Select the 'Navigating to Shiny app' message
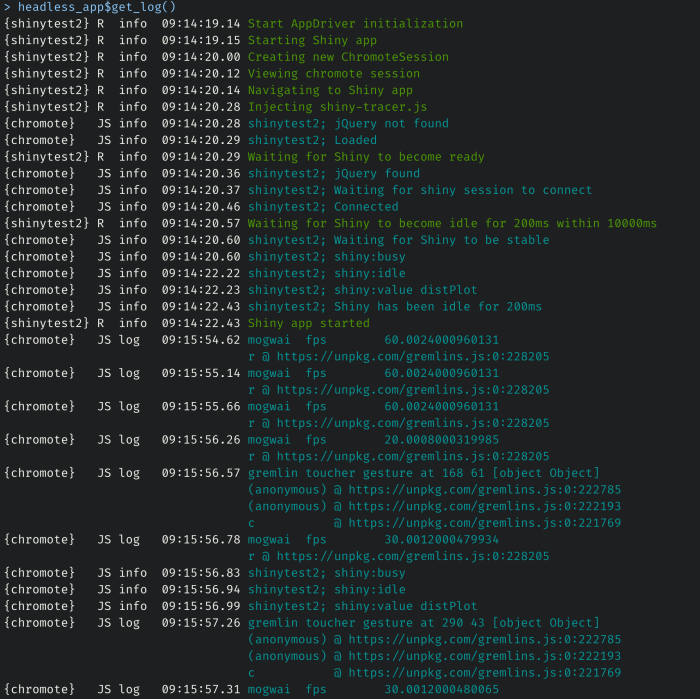 point(330,90)
